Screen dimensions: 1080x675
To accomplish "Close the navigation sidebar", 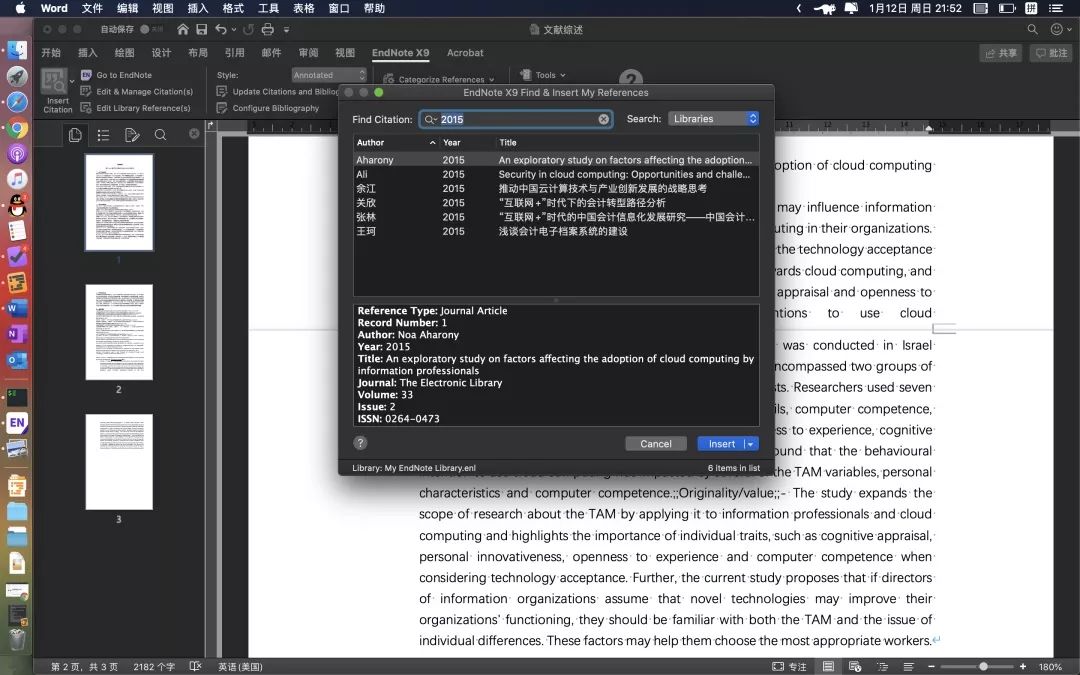I will click(194, 134).
